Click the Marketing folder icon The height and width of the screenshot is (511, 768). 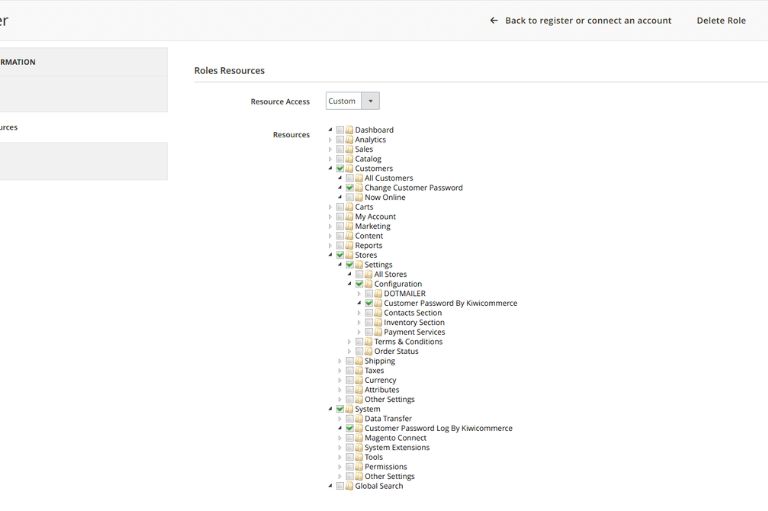349,226
